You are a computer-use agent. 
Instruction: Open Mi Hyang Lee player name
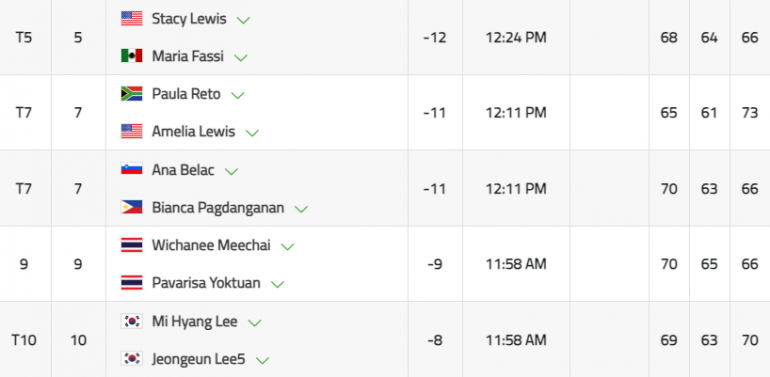tap(195, 322)
